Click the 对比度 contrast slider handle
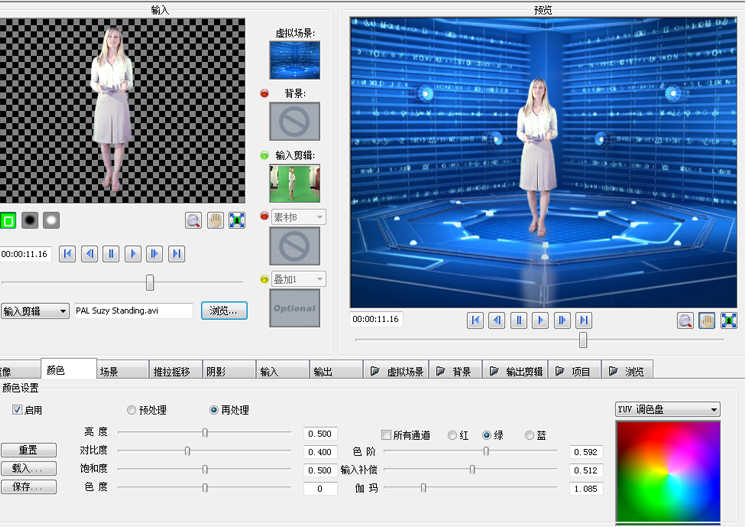Image resolution: width=750 pixels, height=527 pixels. tap(187, 451)
